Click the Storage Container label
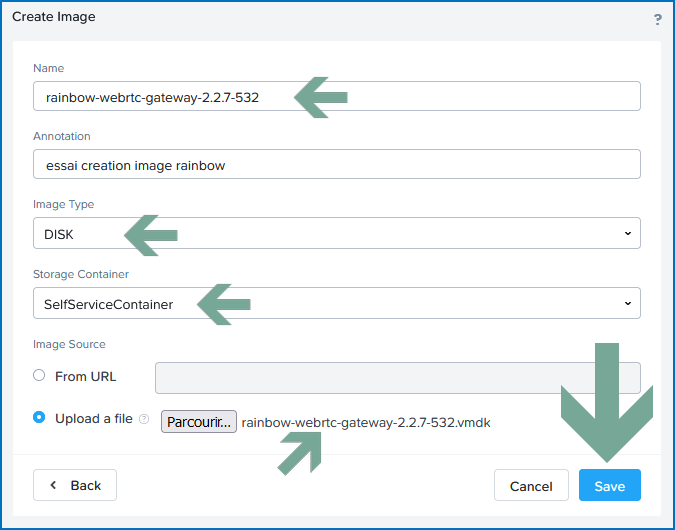675x530 pixels. tap(81, 274)
